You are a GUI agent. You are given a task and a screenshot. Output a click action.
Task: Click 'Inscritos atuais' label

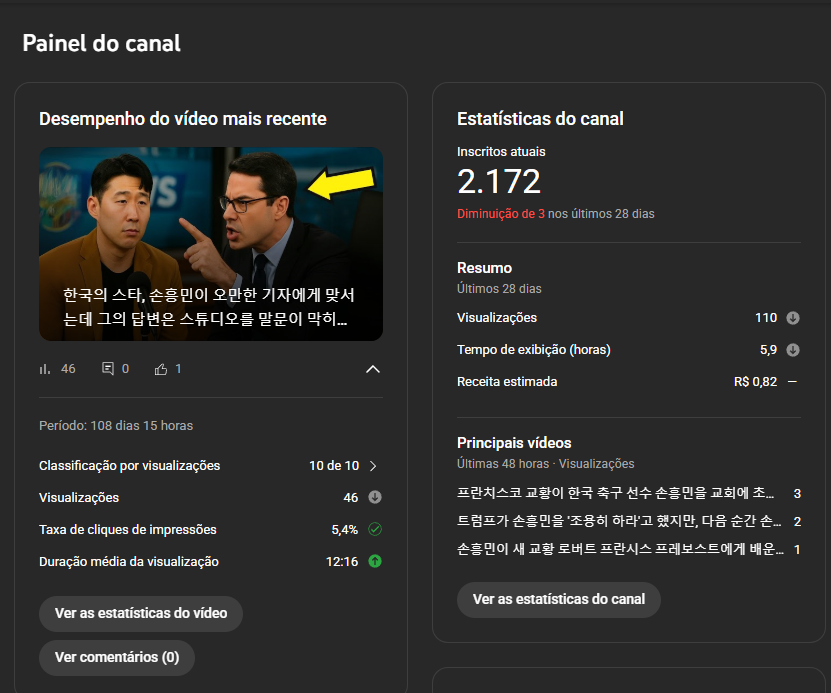(501, 152)
